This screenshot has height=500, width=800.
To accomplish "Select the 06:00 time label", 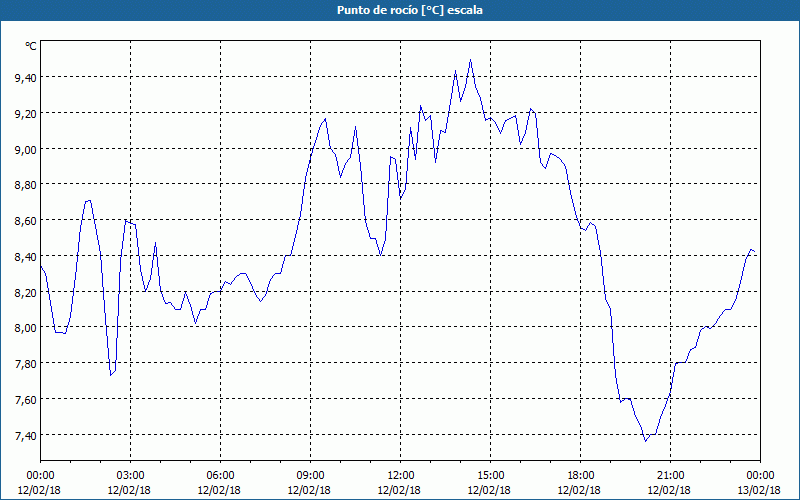I will pyautogui.click(x=220, y=476).
